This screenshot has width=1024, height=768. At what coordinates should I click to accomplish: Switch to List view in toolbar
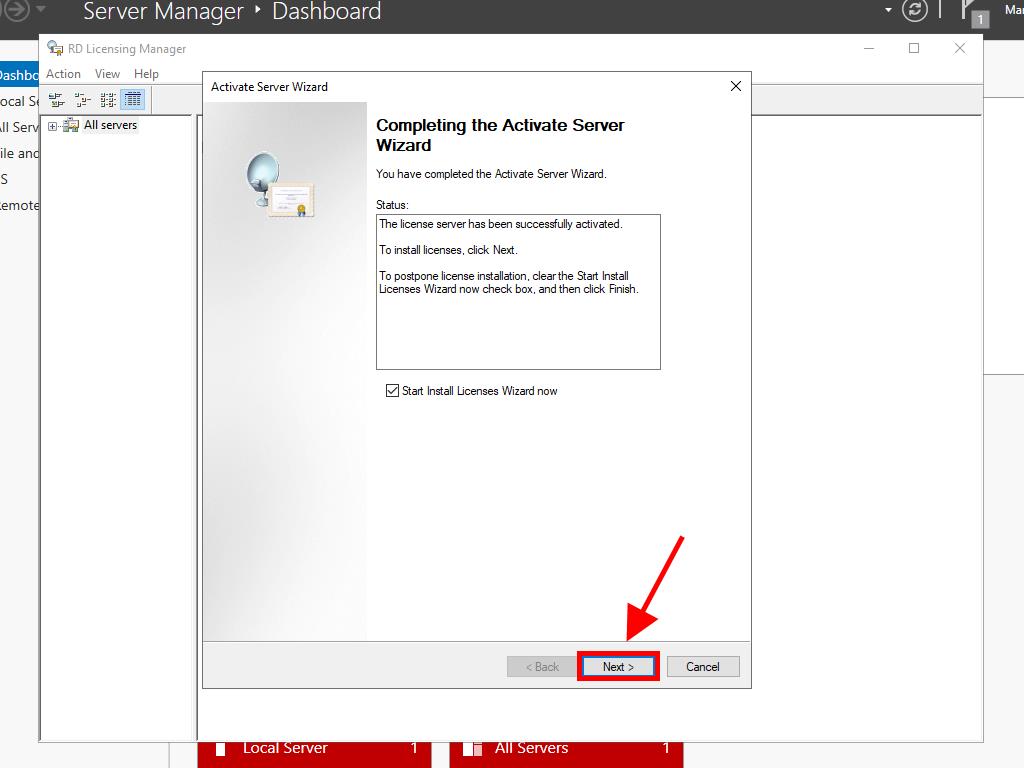[108, 100]
